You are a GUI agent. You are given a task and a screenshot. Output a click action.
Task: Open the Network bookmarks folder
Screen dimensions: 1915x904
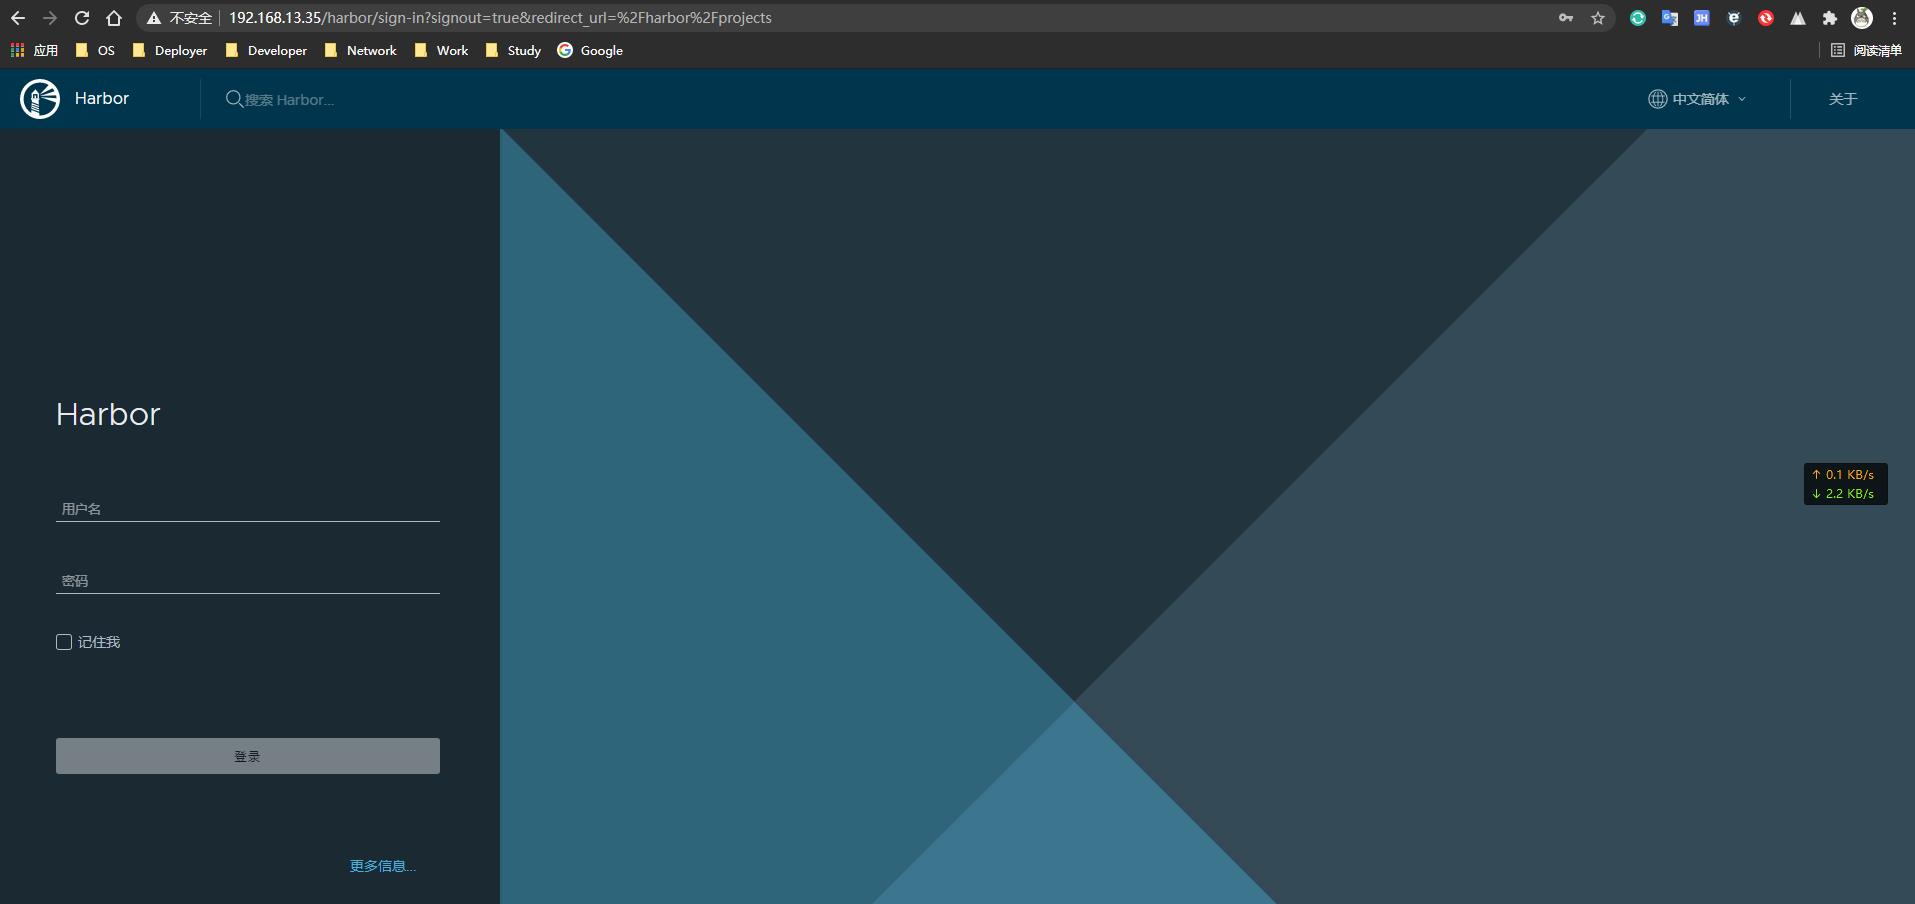(360, 50)
